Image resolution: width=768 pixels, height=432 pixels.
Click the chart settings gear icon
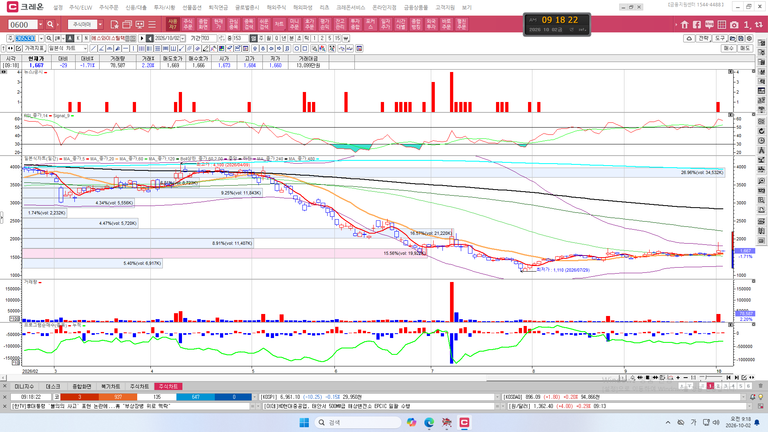(749, 38)
